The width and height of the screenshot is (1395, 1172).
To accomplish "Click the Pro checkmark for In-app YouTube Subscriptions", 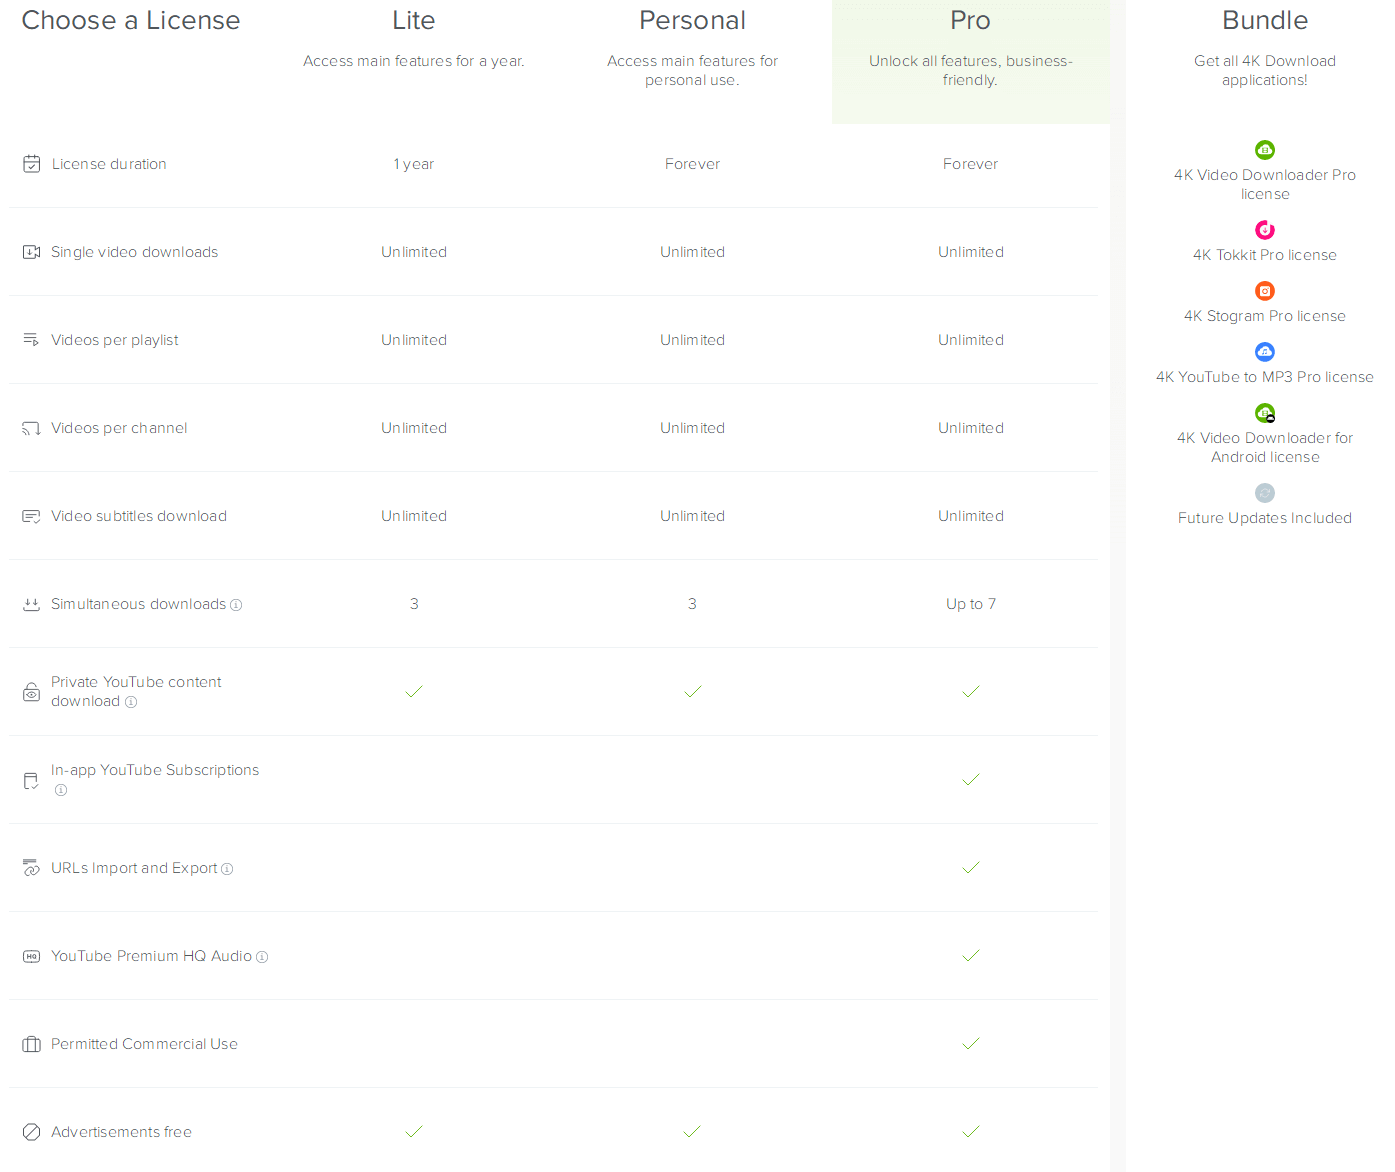I will click(x=971, y=779).
